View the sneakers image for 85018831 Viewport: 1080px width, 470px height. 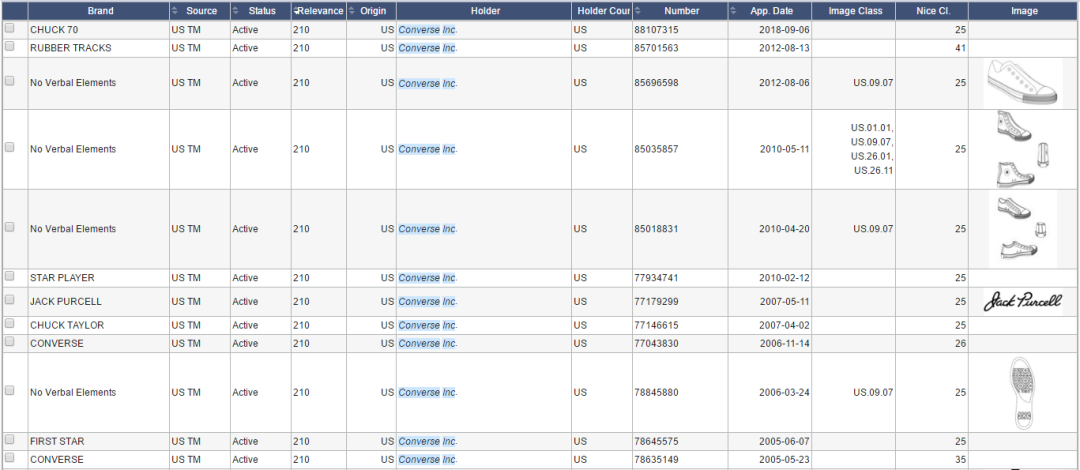[x=1023, y=229]
